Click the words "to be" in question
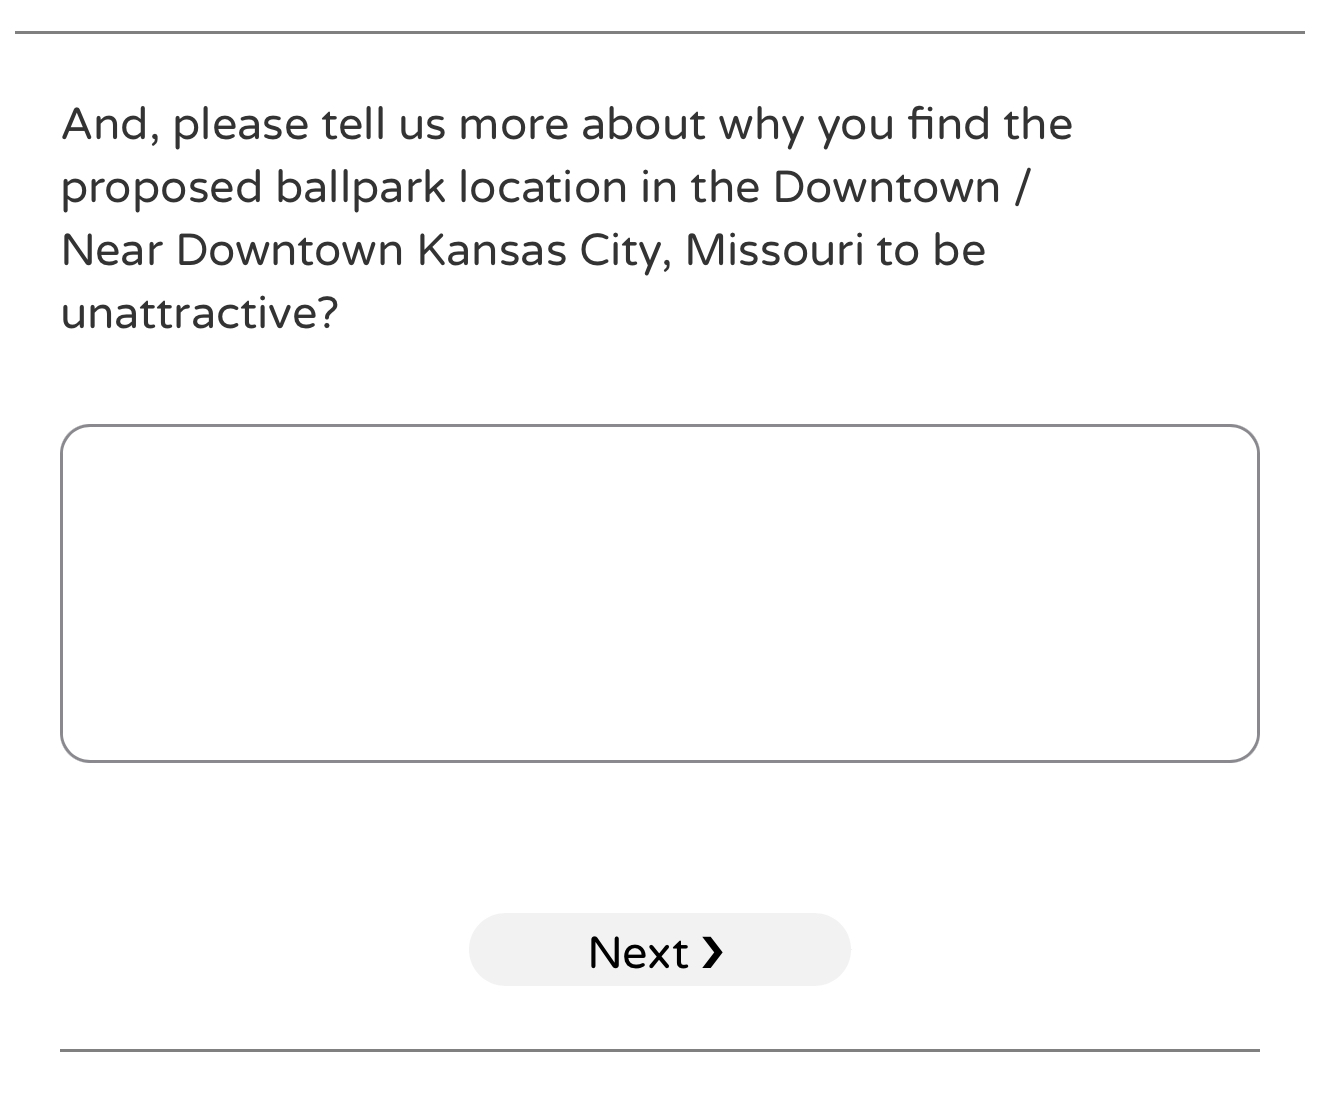1320x1093 pixels. click(x=931, y=250)
